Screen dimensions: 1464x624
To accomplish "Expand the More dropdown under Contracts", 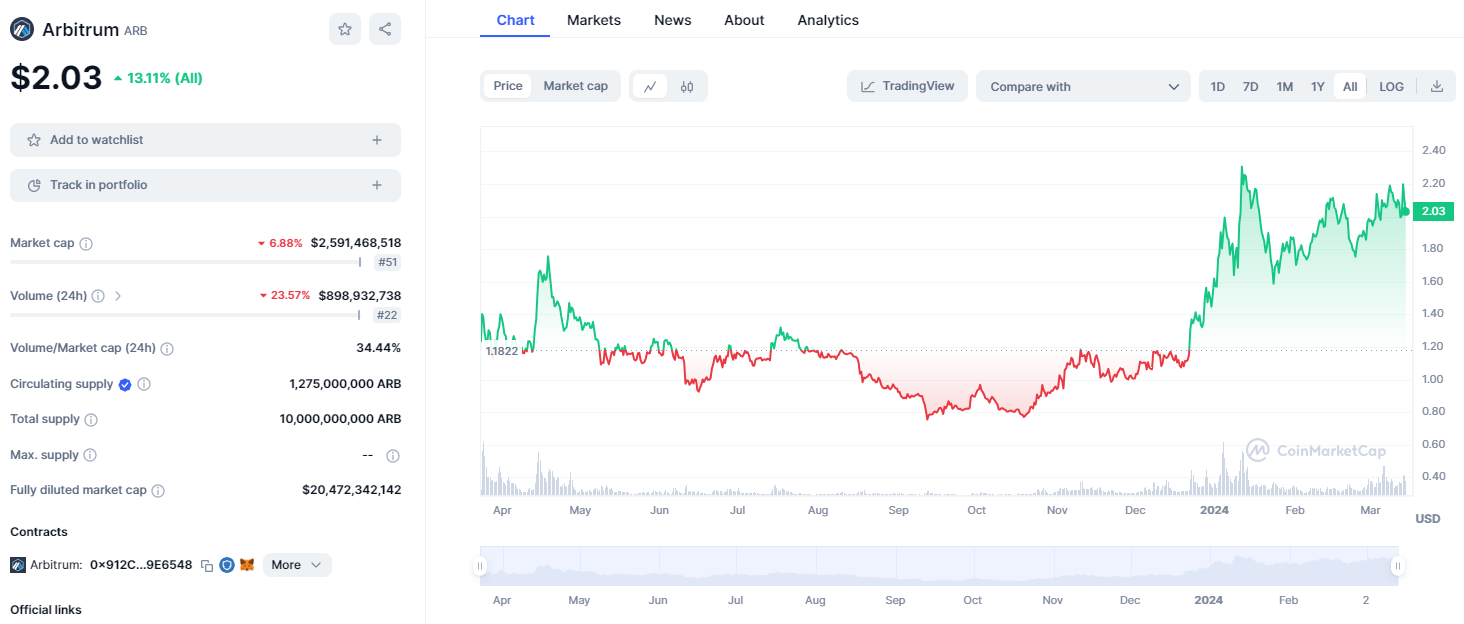I will [296, 565].
